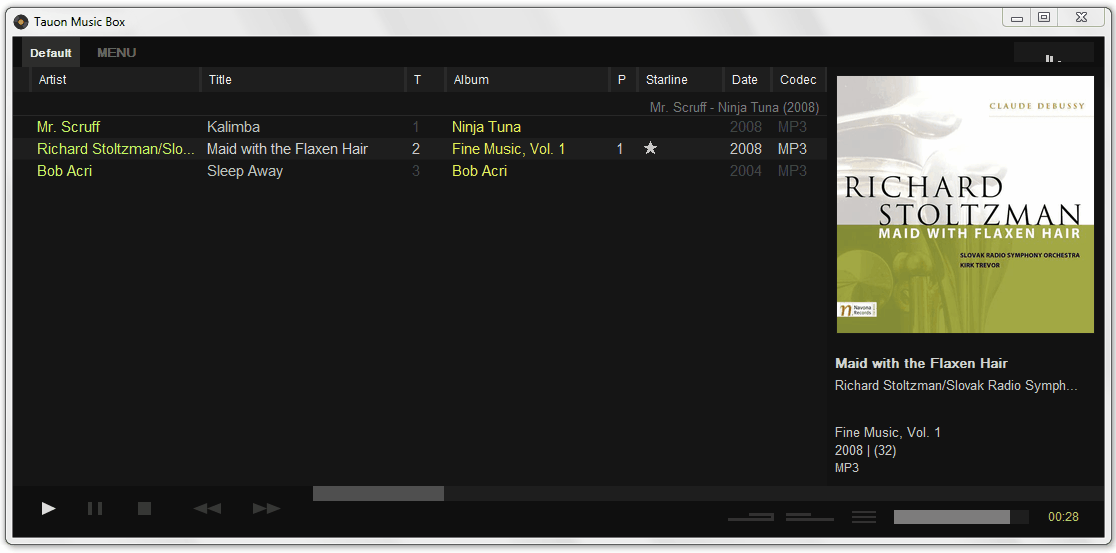Click the Bob Acri album cell
Viewport: 1116px width, 553px height.
click(x=480, y=171)
